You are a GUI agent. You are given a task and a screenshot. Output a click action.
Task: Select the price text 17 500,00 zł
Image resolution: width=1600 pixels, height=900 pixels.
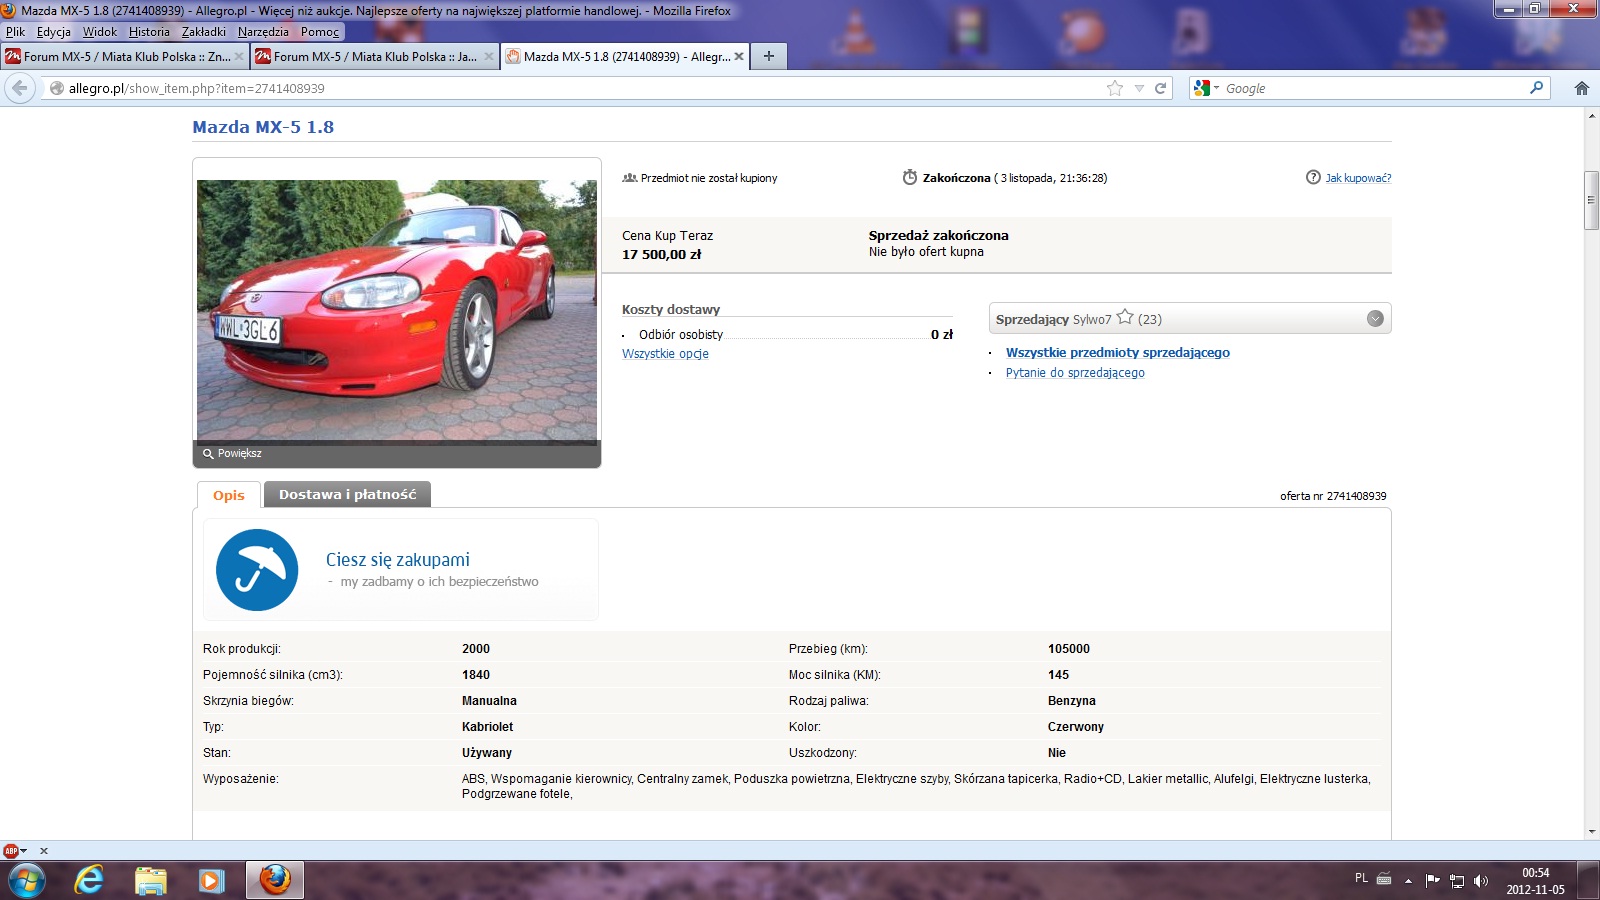tap(662, 255)
